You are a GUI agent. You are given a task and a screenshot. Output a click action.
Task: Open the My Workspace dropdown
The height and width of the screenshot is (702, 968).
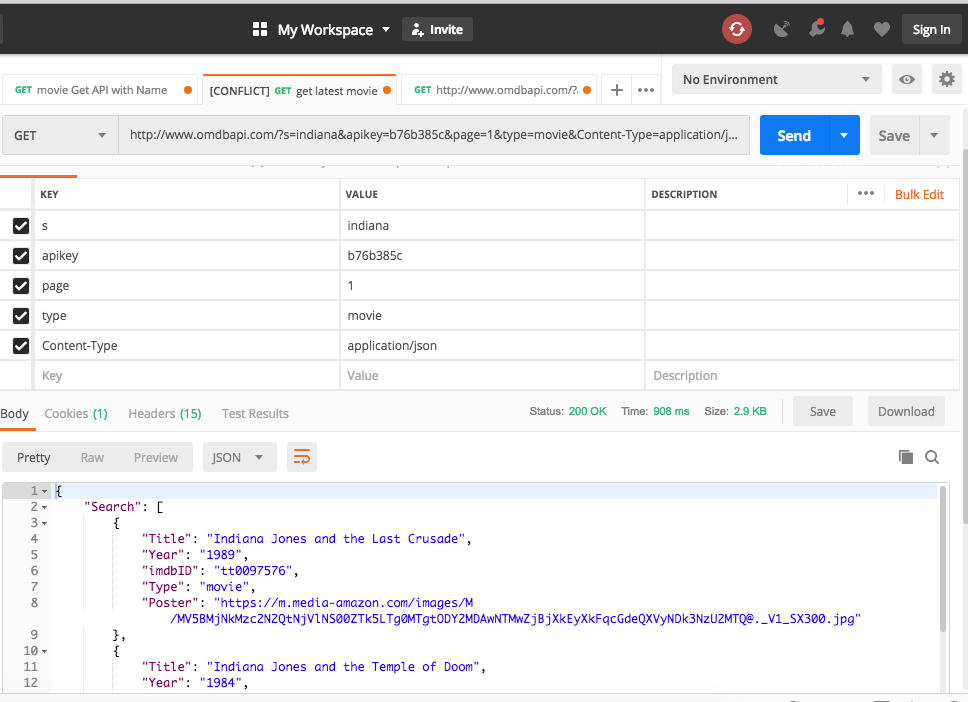coord(333,30)
